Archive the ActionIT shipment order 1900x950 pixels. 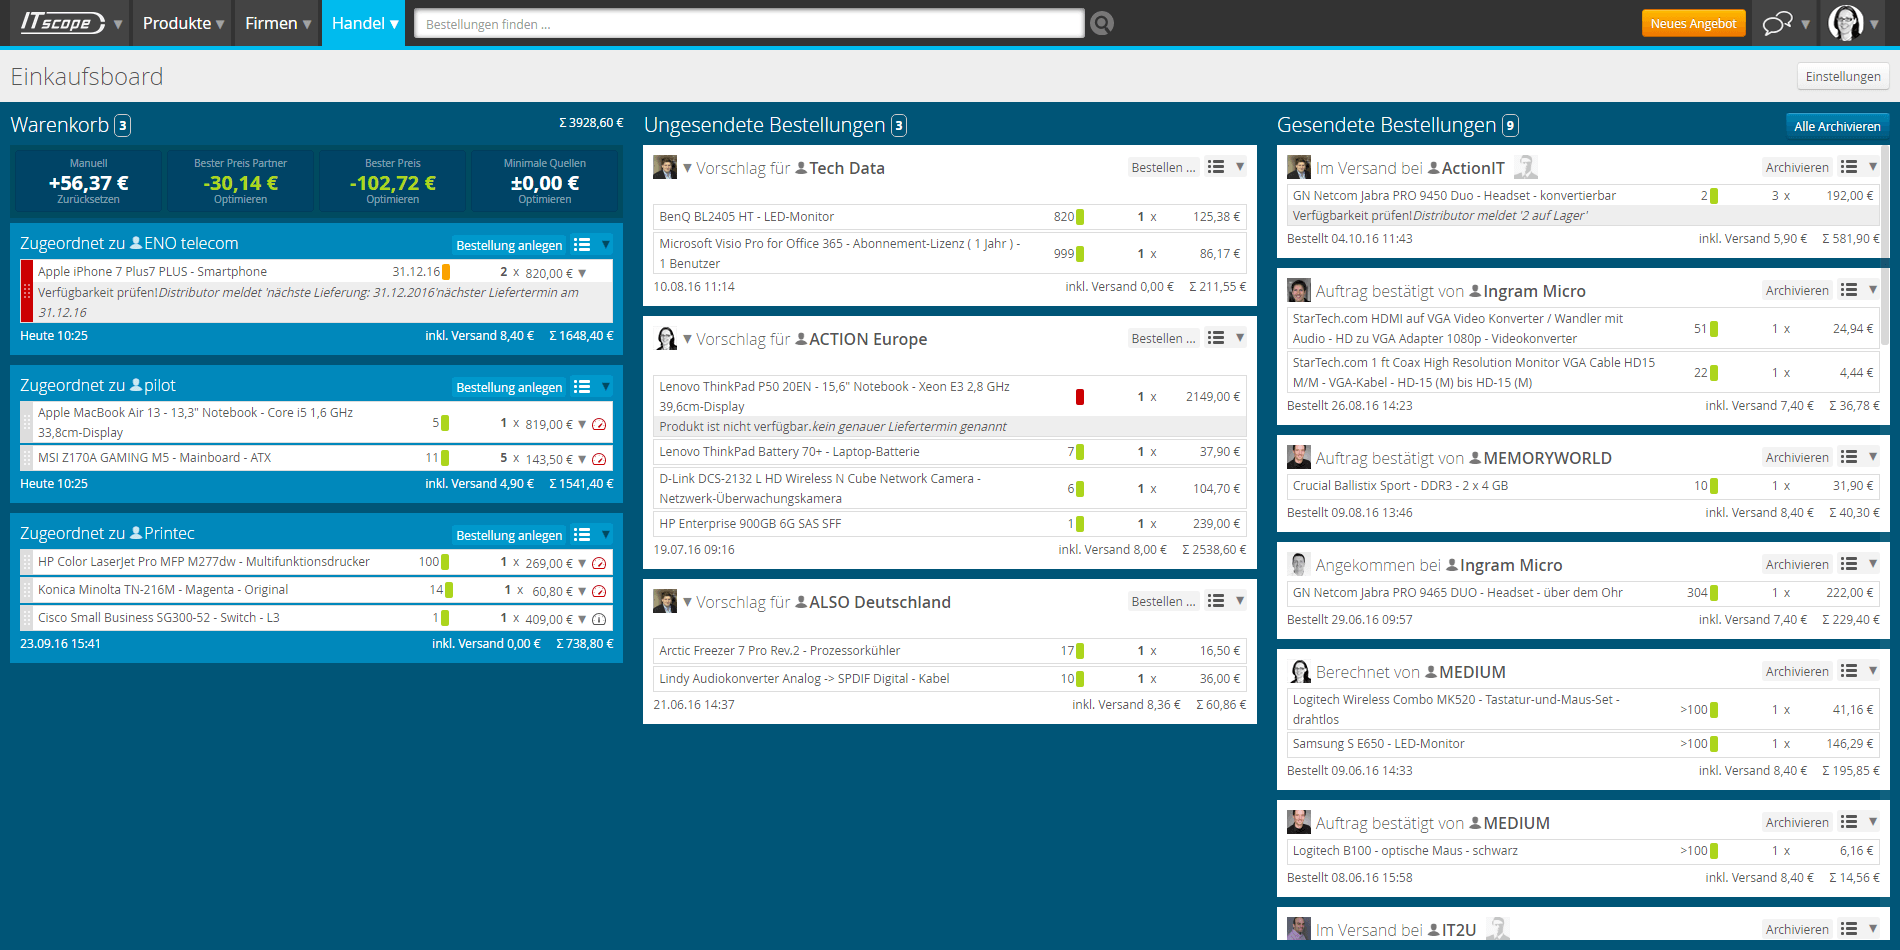(x=1797, y=167)
